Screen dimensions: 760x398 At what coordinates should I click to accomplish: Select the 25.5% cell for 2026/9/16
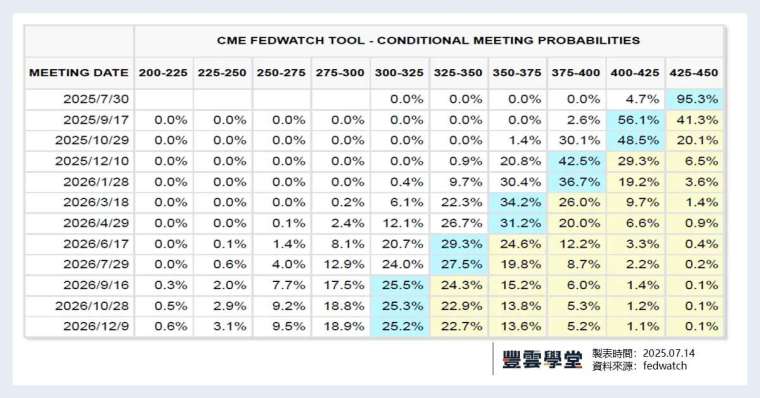point(399,285)
